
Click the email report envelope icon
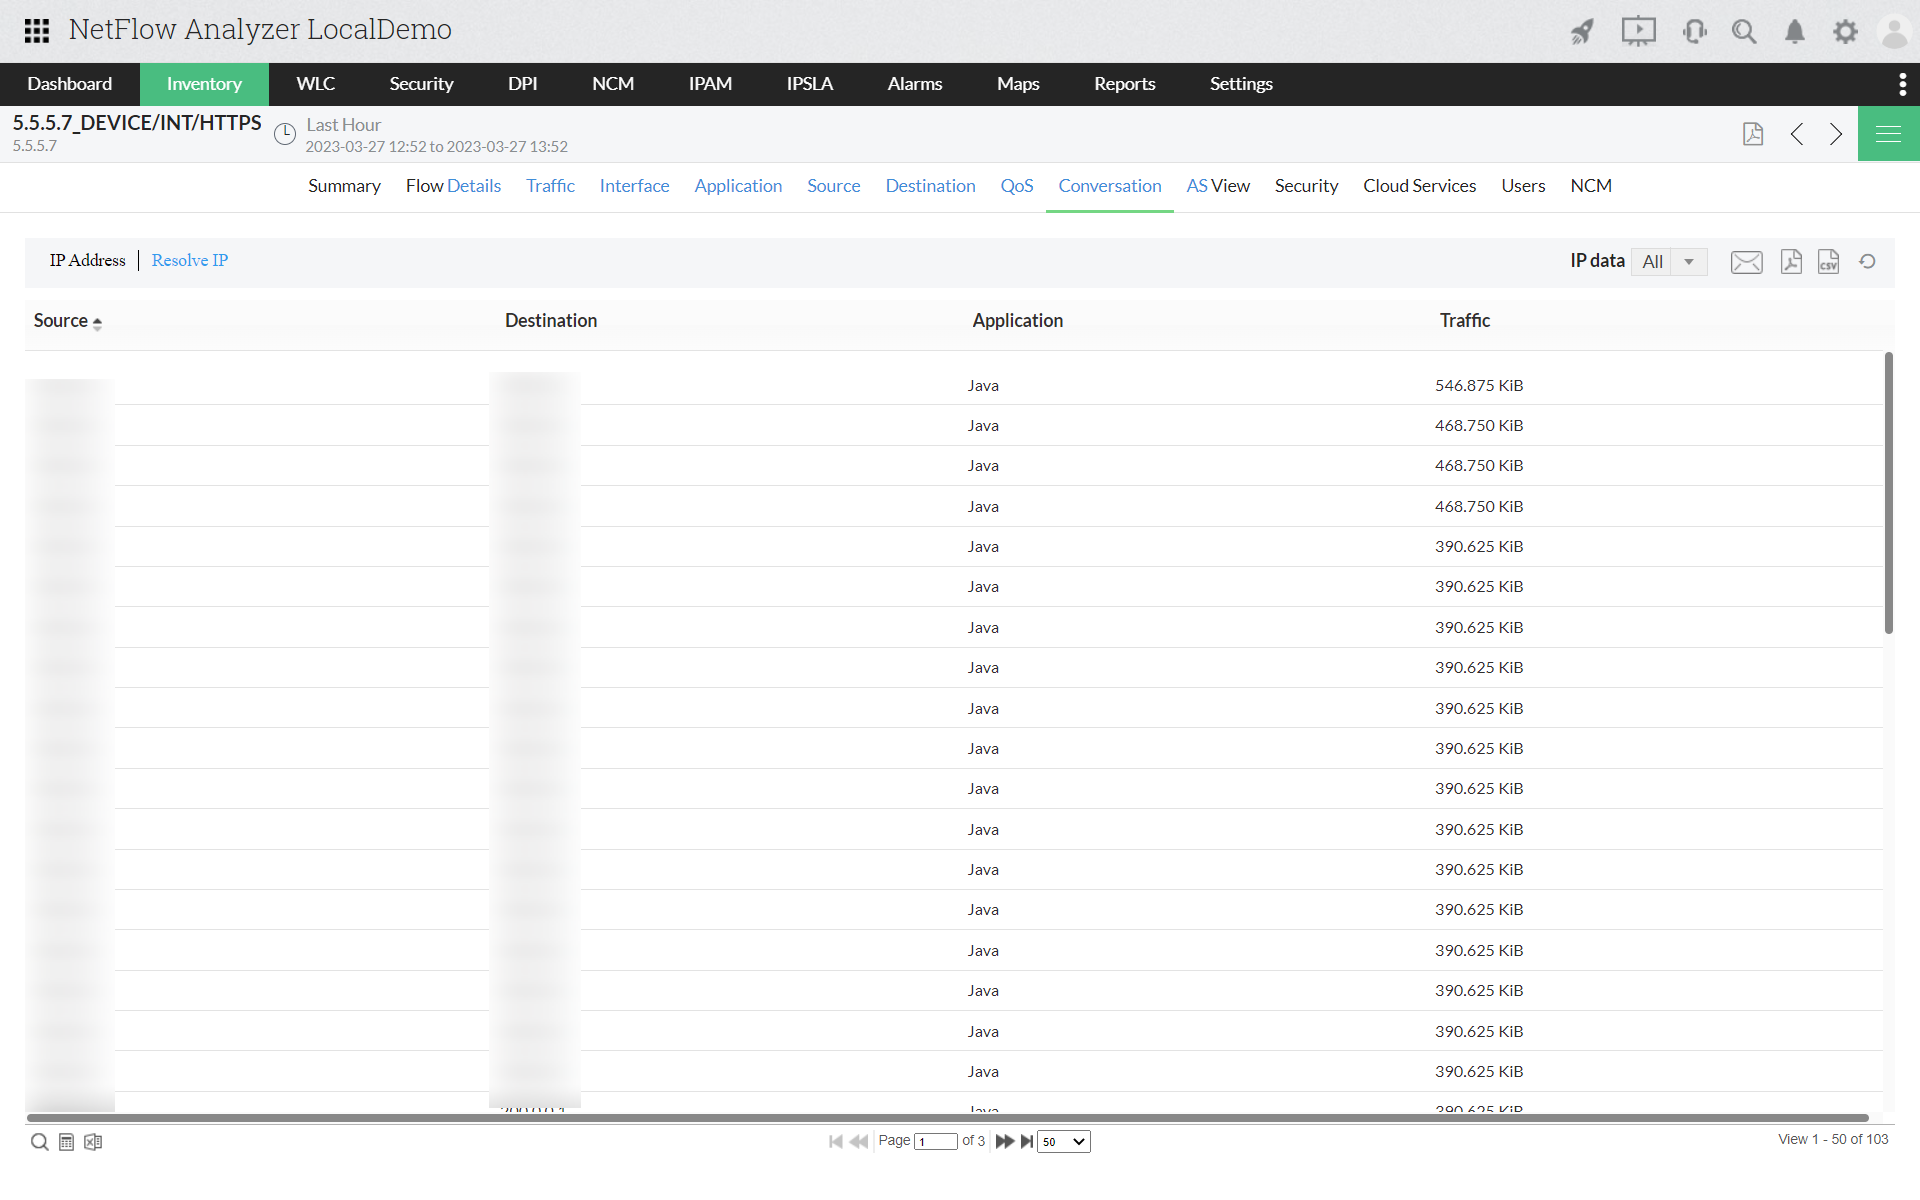(x=1746, y=262)
